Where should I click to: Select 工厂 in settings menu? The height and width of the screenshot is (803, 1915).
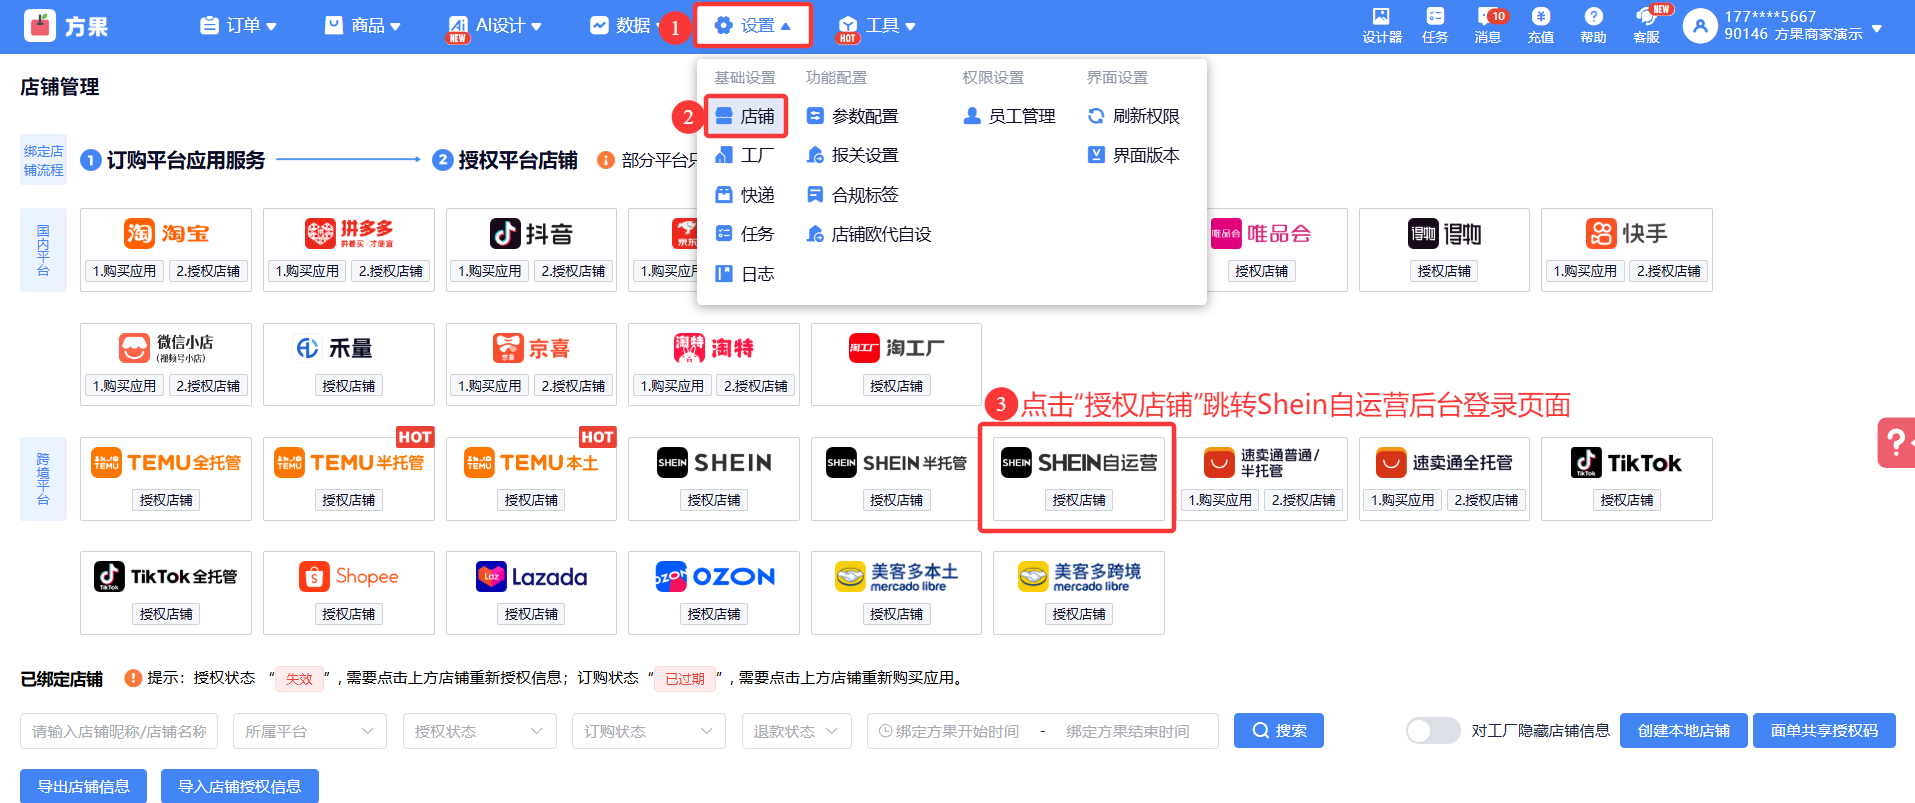click(745, 155)
